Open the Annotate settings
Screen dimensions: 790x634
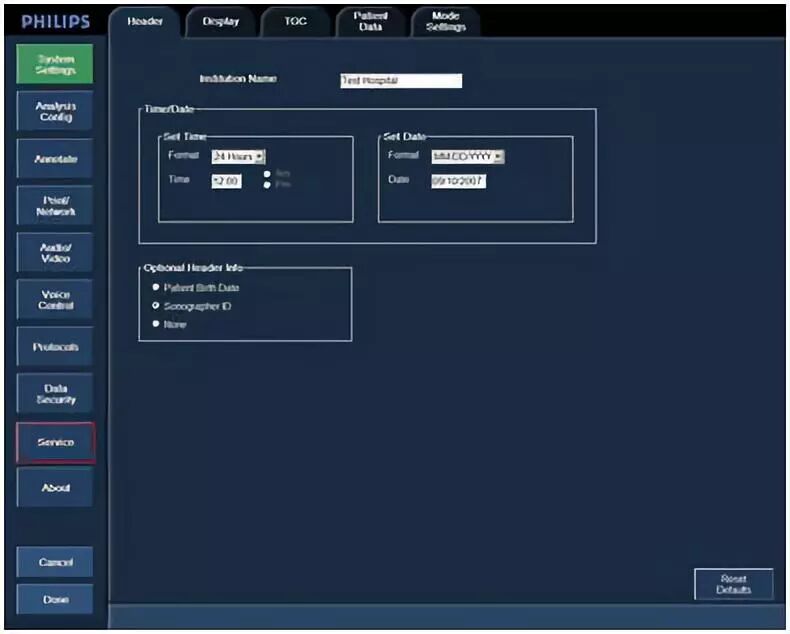coord(54,158)
